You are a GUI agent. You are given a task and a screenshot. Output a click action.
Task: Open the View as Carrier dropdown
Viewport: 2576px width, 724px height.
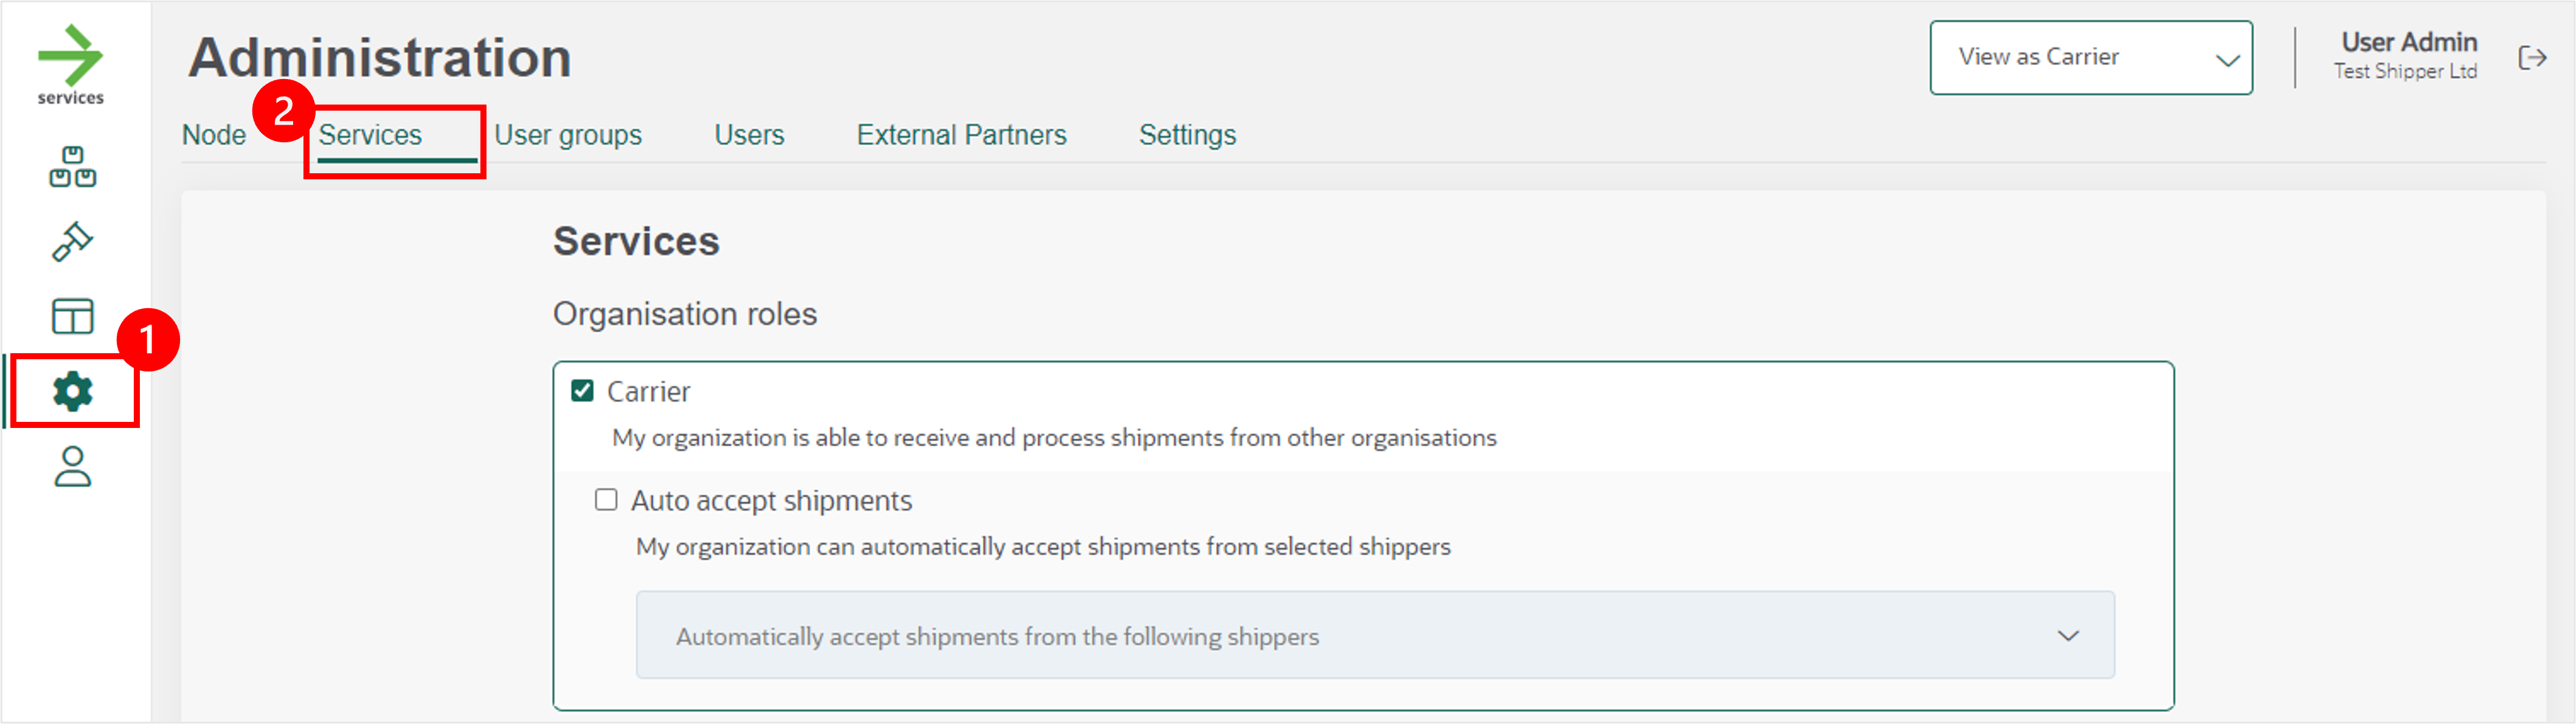[x=2090, y=58]
